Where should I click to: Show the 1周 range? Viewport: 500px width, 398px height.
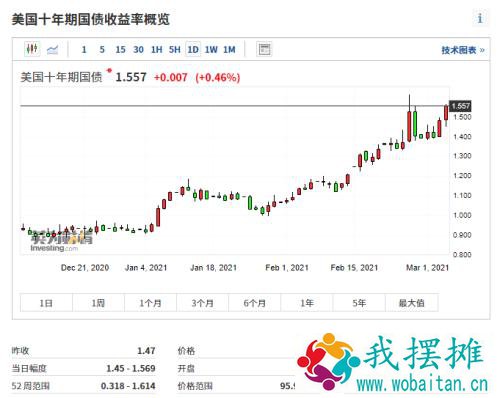tap(98, 303)
